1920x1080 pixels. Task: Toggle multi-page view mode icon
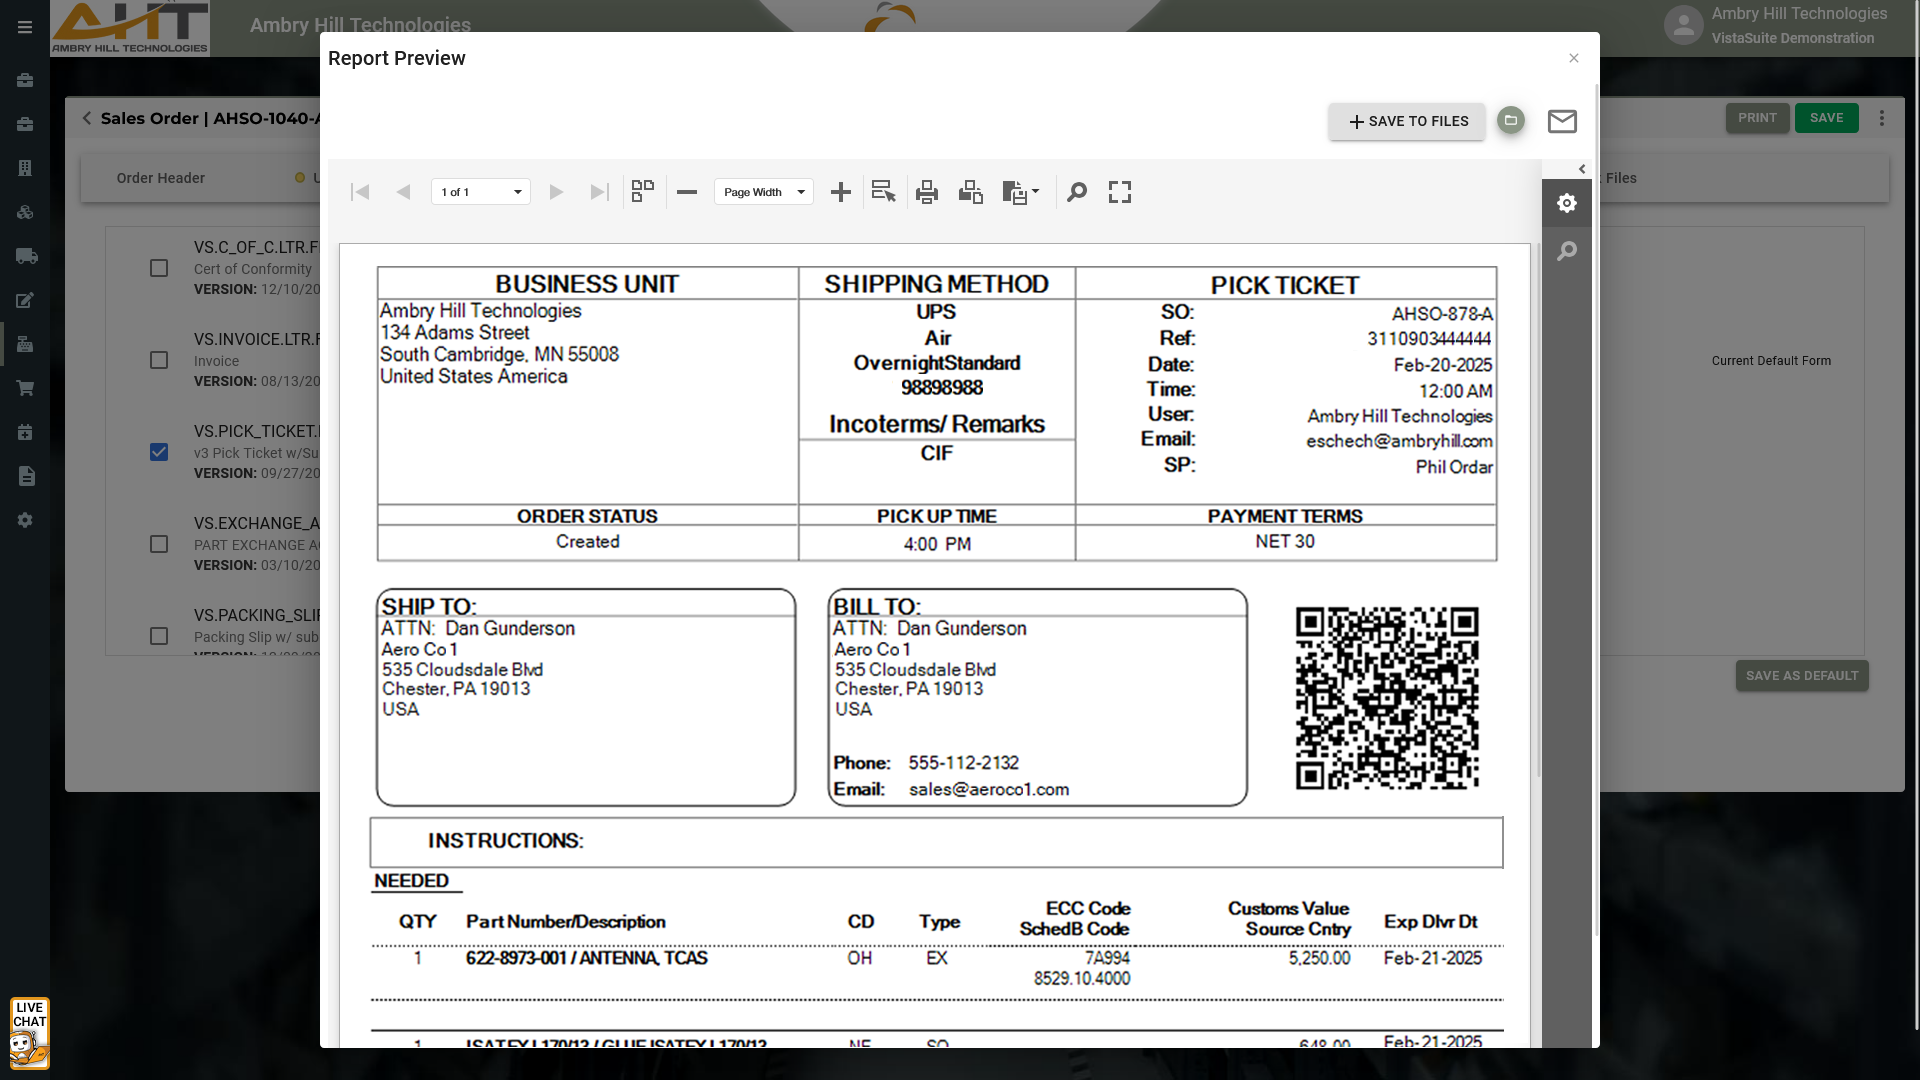643,192
